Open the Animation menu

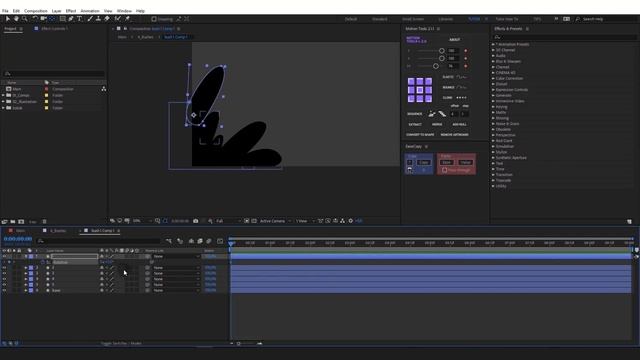(90, 11)
